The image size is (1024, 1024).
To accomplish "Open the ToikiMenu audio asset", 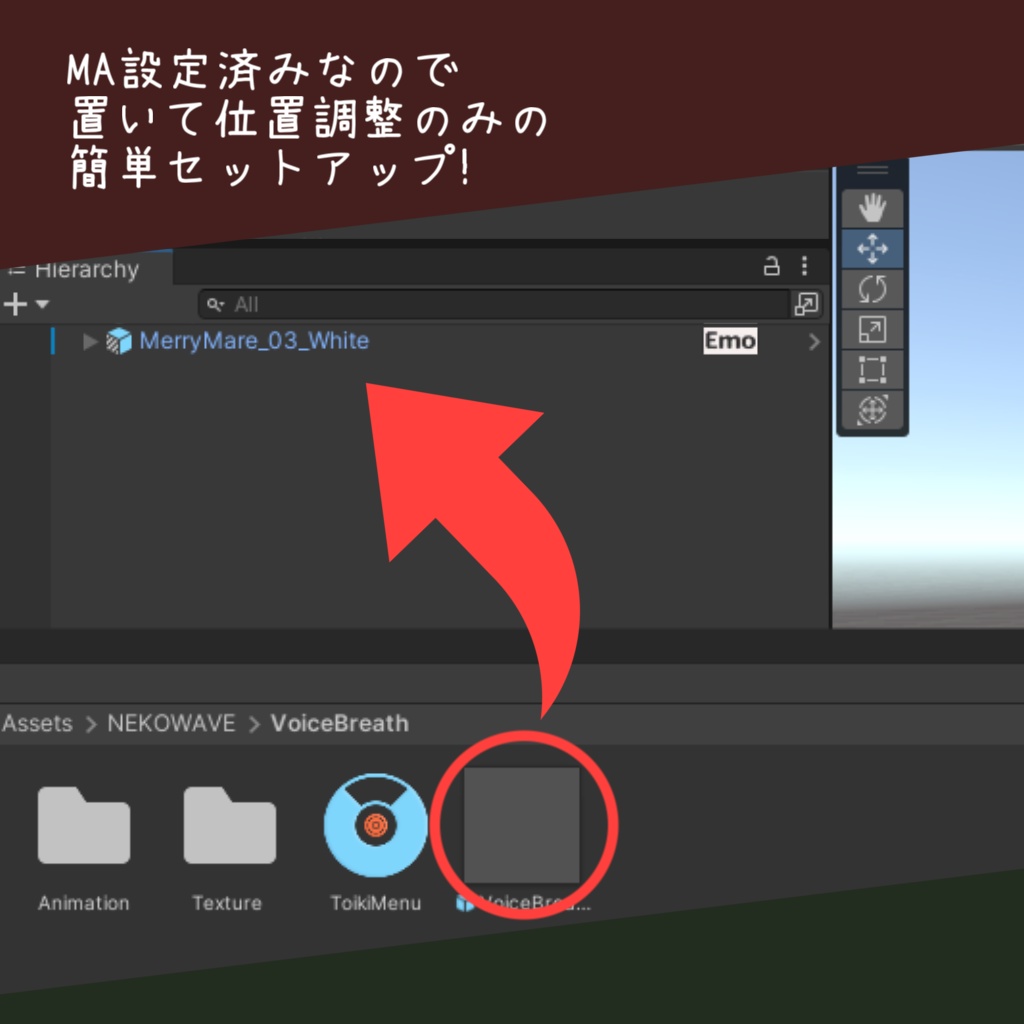I will pyautogui.click(x=376, y=823).
